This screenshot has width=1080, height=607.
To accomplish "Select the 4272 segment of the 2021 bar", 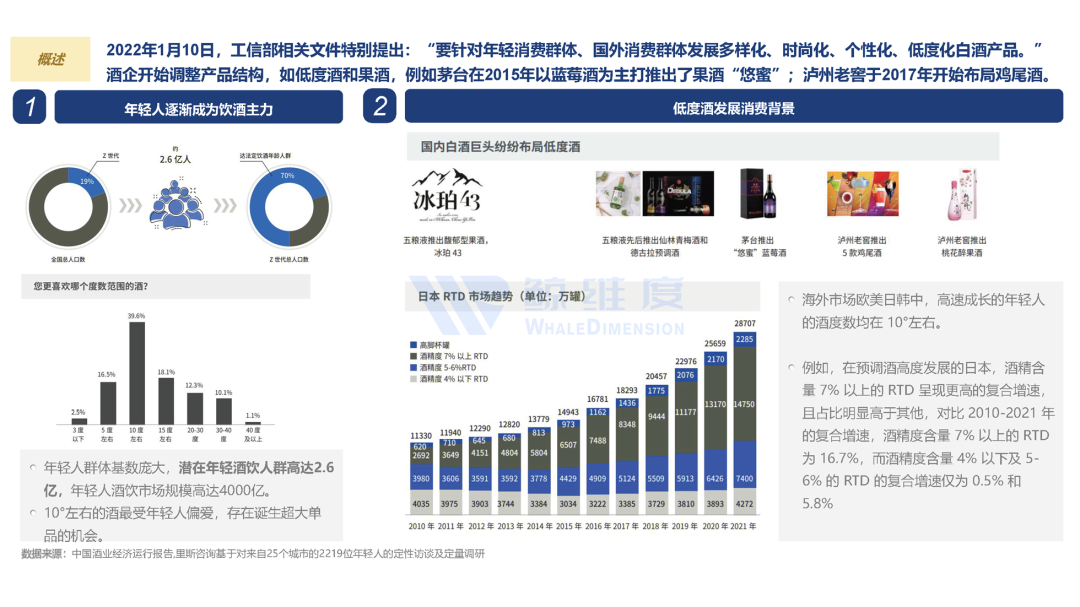I will pyautogui.click(x=745, y=502).
